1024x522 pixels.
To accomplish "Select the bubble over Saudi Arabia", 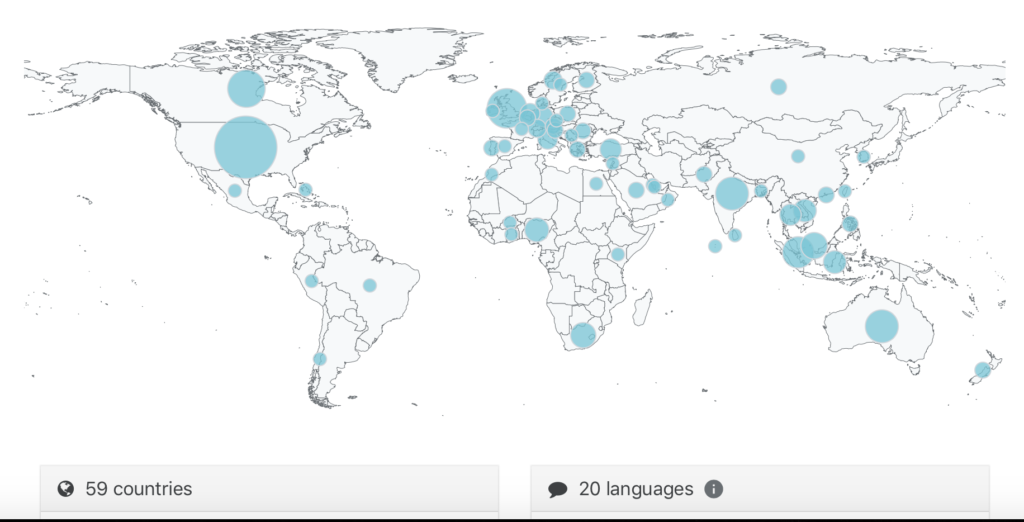I will [x=636, y=190].
